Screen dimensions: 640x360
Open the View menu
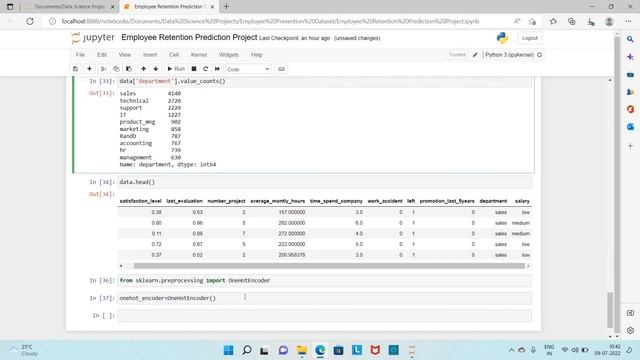point(124,55)
